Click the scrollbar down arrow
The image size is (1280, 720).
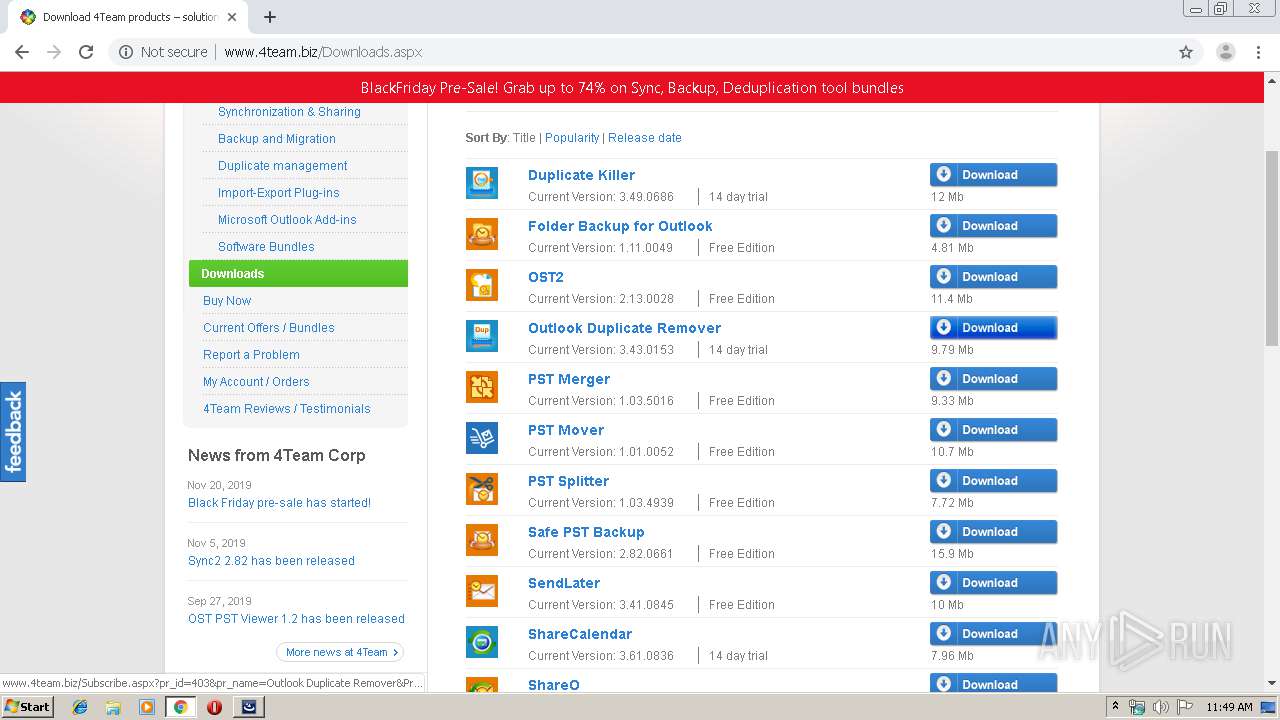(1272, 683)
